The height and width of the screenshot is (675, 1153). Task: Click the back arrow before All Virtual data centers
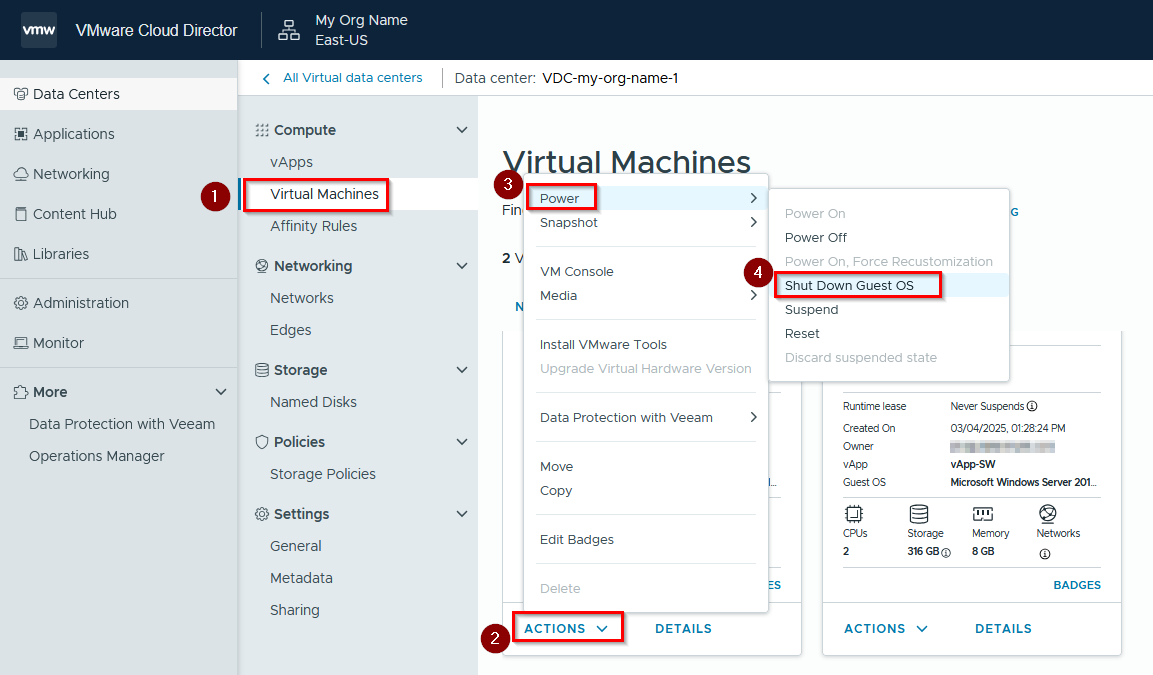[x=266, y=79]
